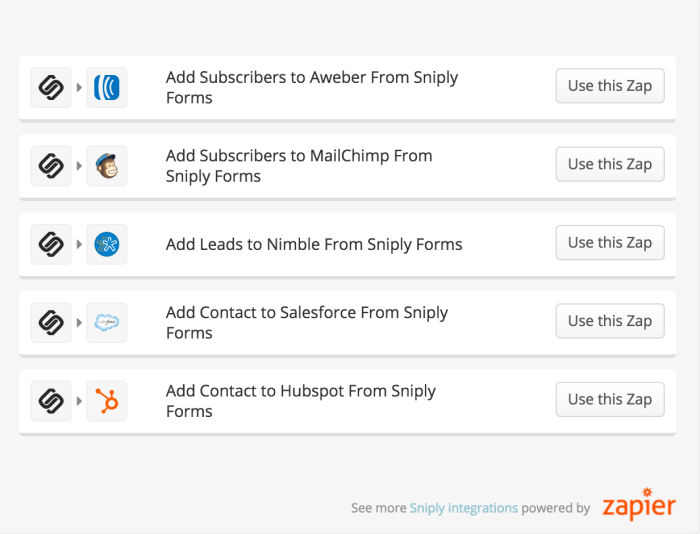Click the Aweber app icon
The image size is (700, 534).
[107, 87]
